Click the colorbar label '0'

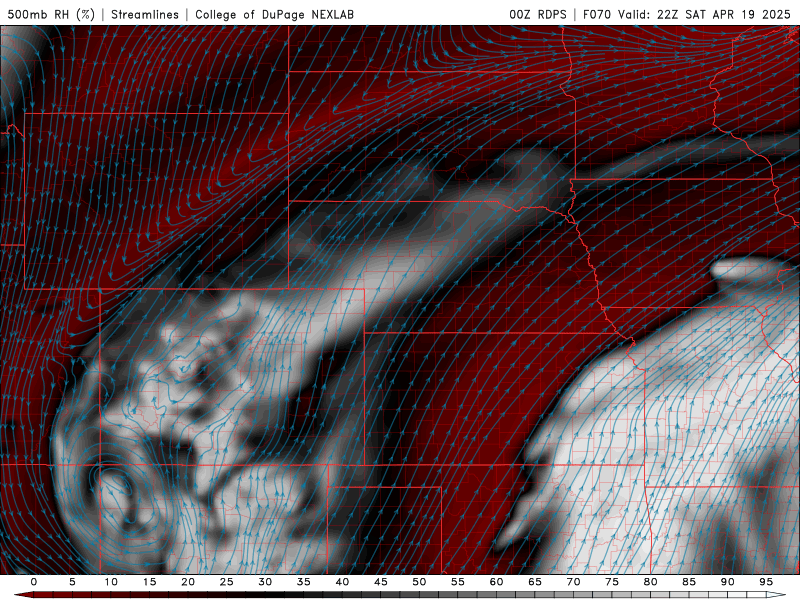(x=34, y=582)
